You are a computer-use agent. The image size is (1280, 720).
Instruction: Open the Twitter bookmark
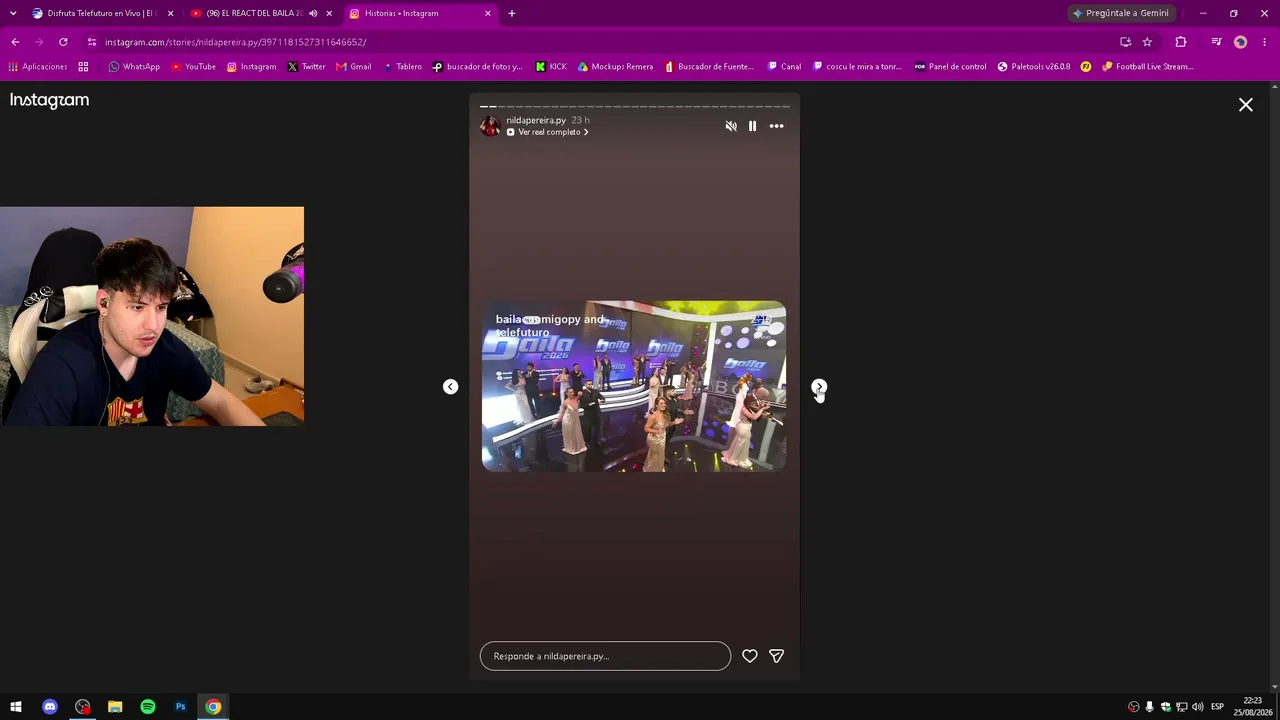click(x=306, y=67)
